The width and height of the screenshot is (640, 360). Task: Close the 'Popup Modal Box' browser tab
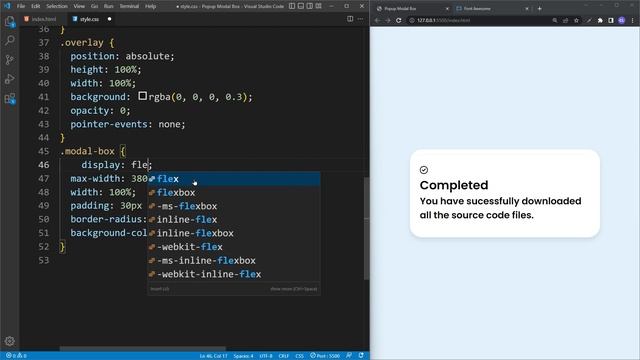click(447, 8)
